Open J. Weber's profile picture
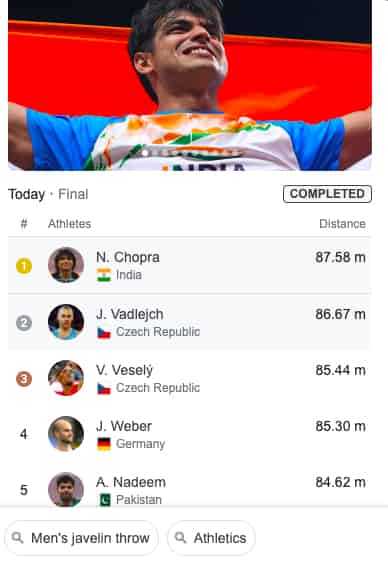This screenshot has height=567, width=388. 66,434
